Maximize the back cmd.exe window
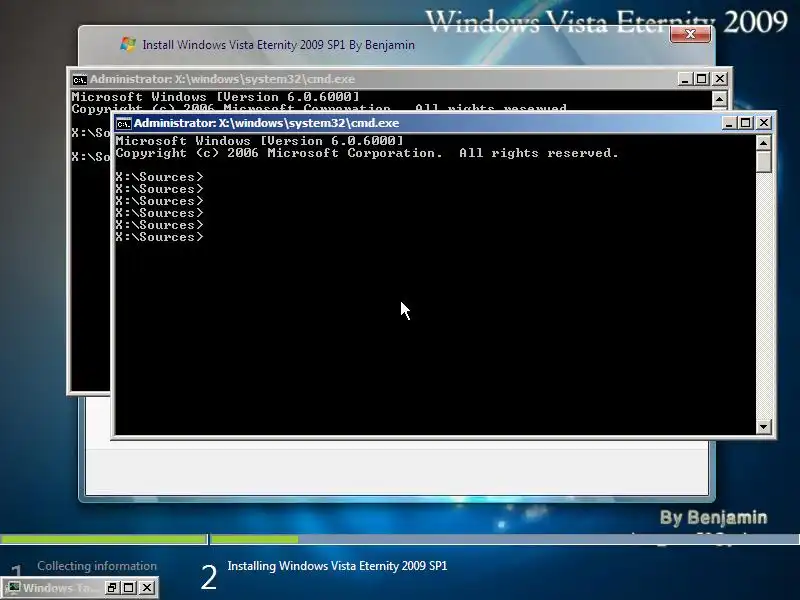The height and width of the screenshot is (600, 800). [x=702, y=79]
